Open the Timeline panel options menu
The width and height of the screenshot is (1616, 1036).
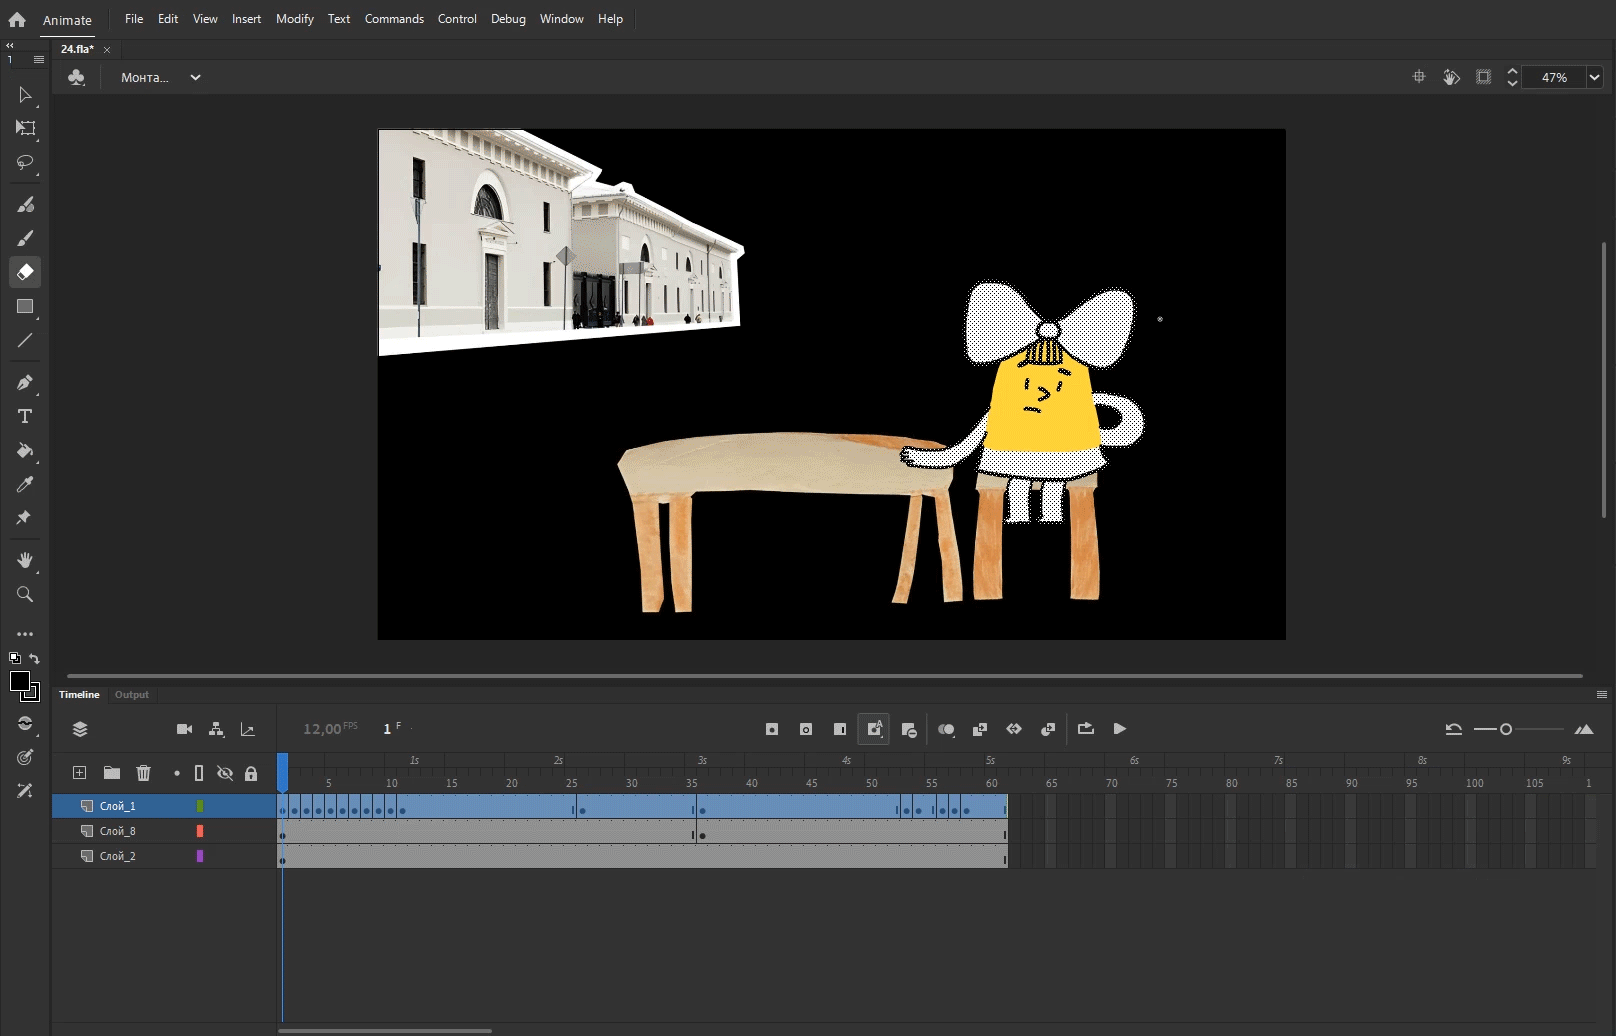(x=1601, y=694)
